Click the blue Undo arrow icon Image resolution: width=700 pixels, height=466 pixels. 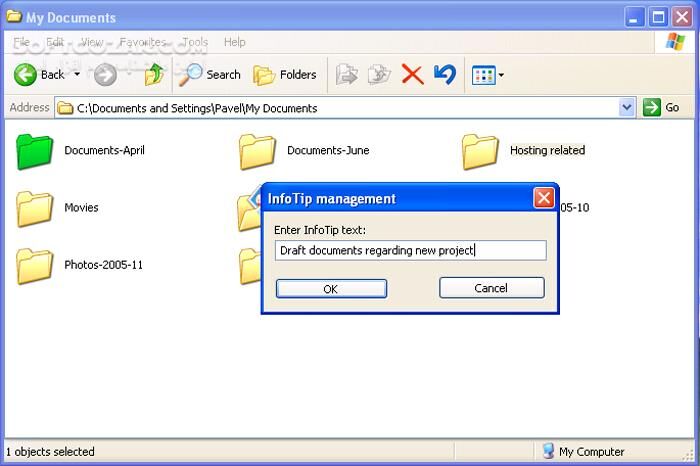[445, 75]
